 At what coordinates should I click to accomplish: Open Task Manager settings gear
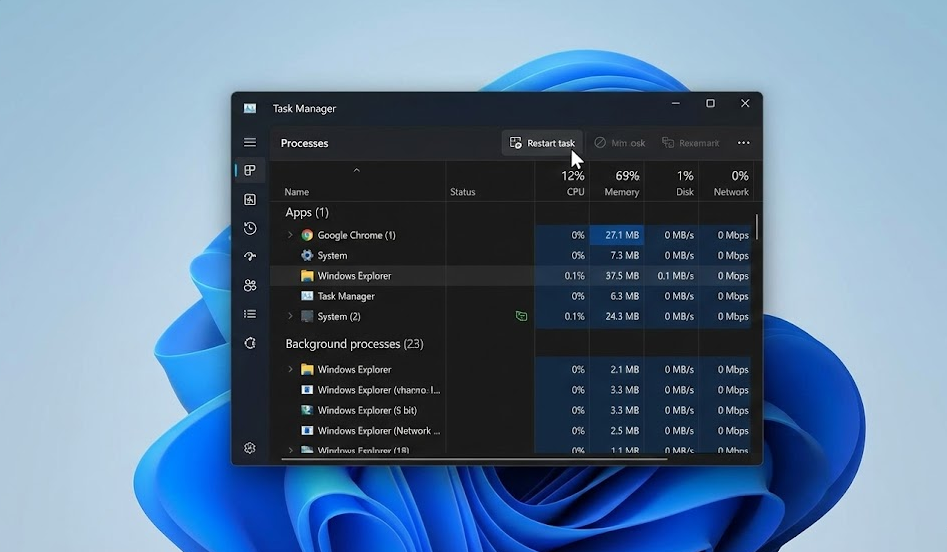(x=249, y=448)
